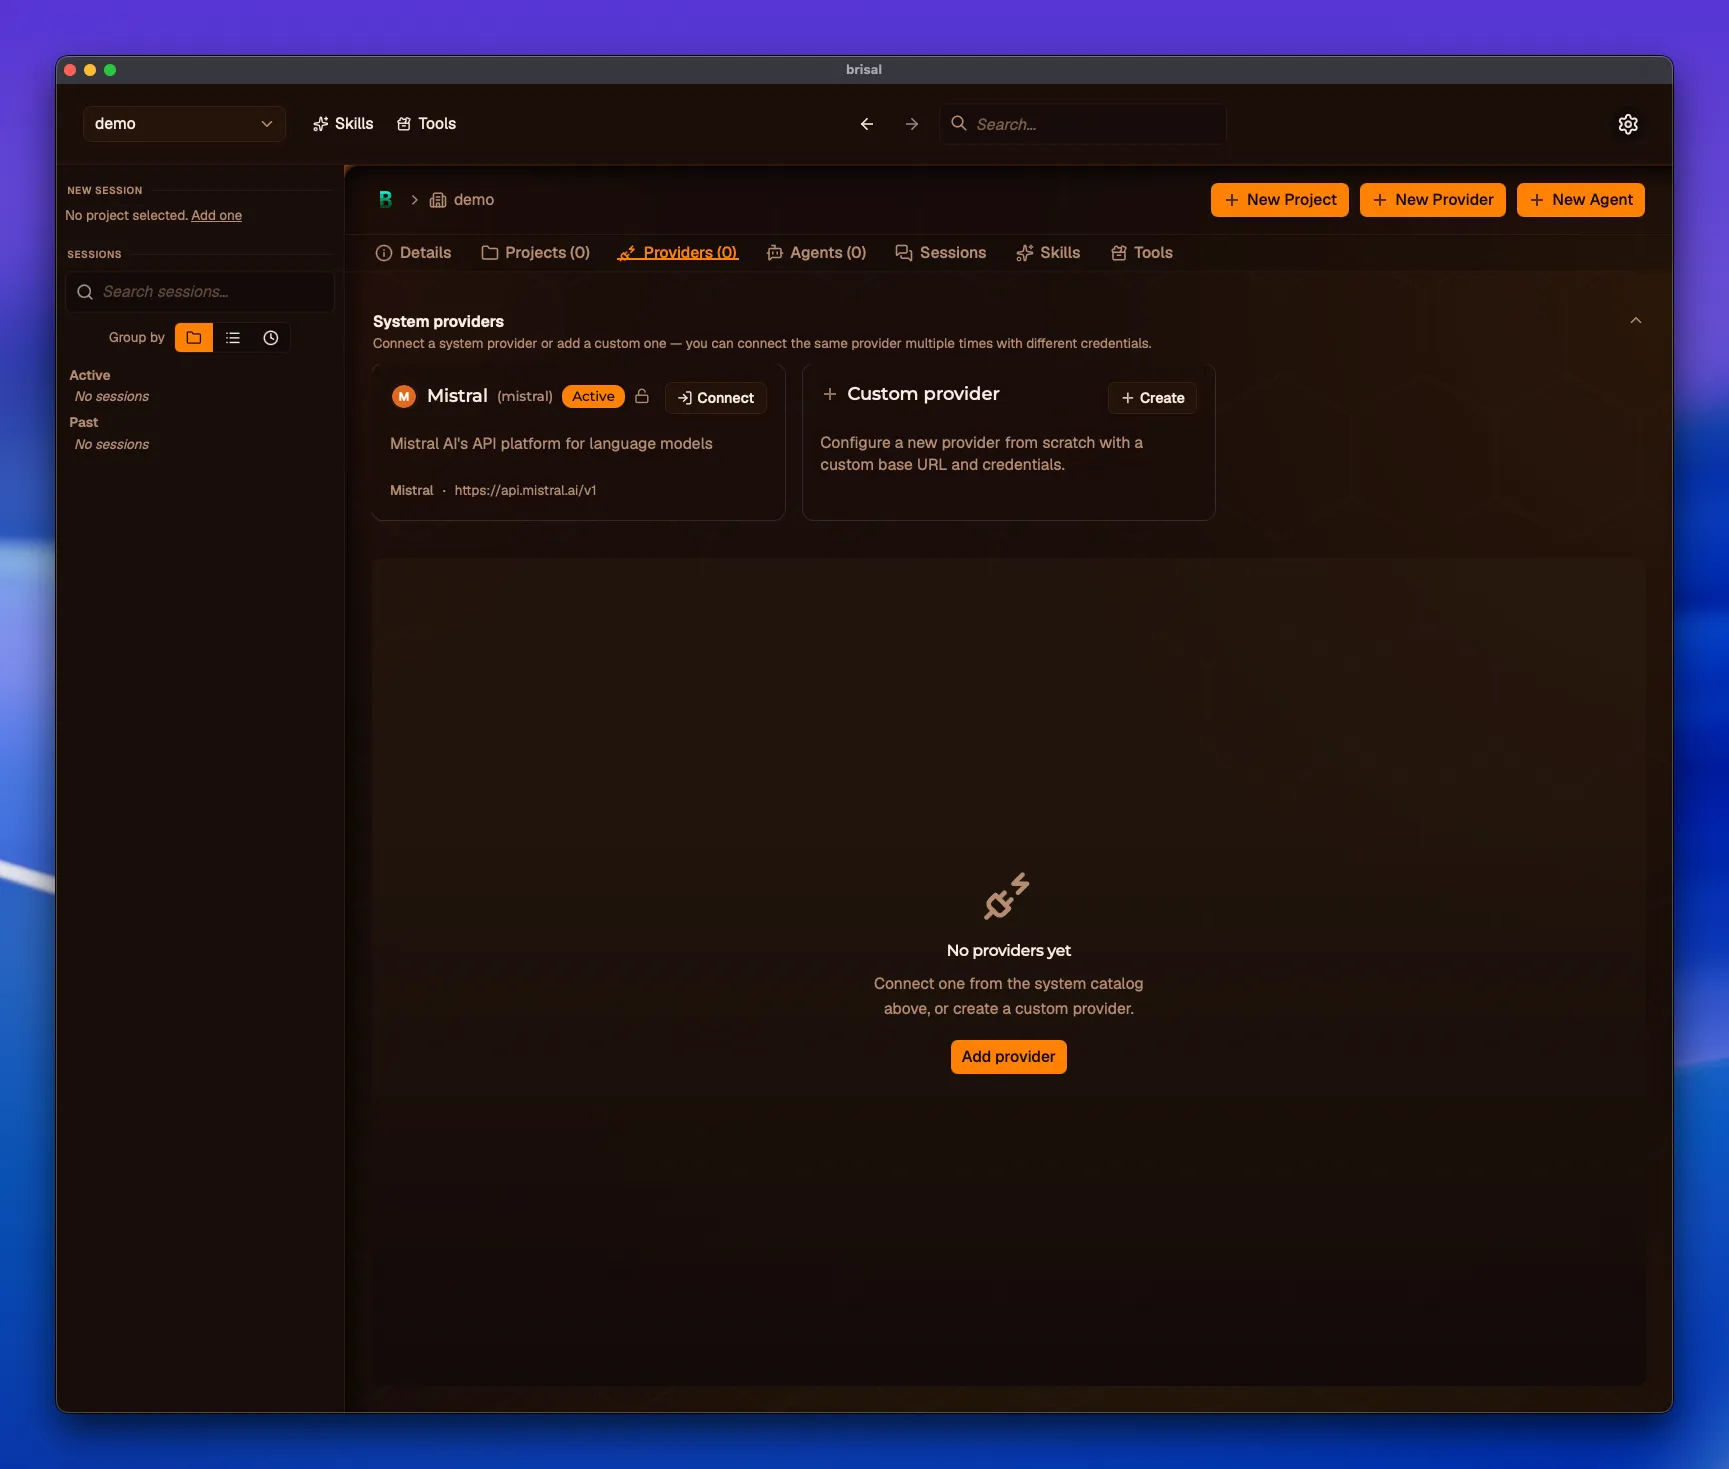Open the Sessions tab

tap(941, 253)
